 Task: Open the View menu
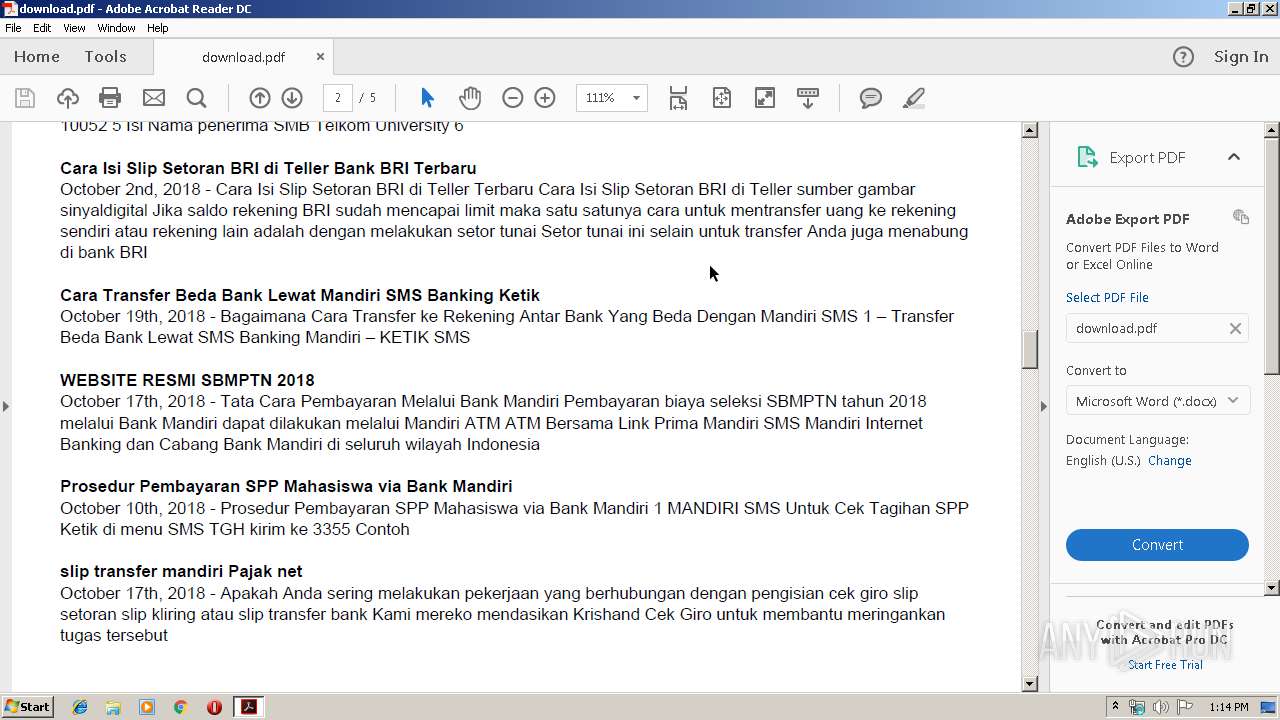pyautogui.click(x=75, y=28)
